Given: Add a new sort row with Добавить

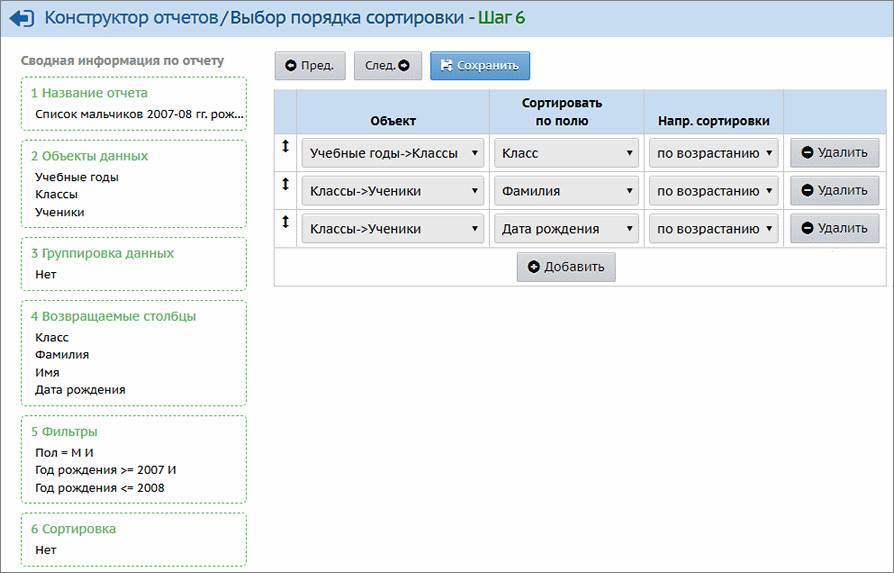Looking at the screenshot, I should (x=566, y=267).
